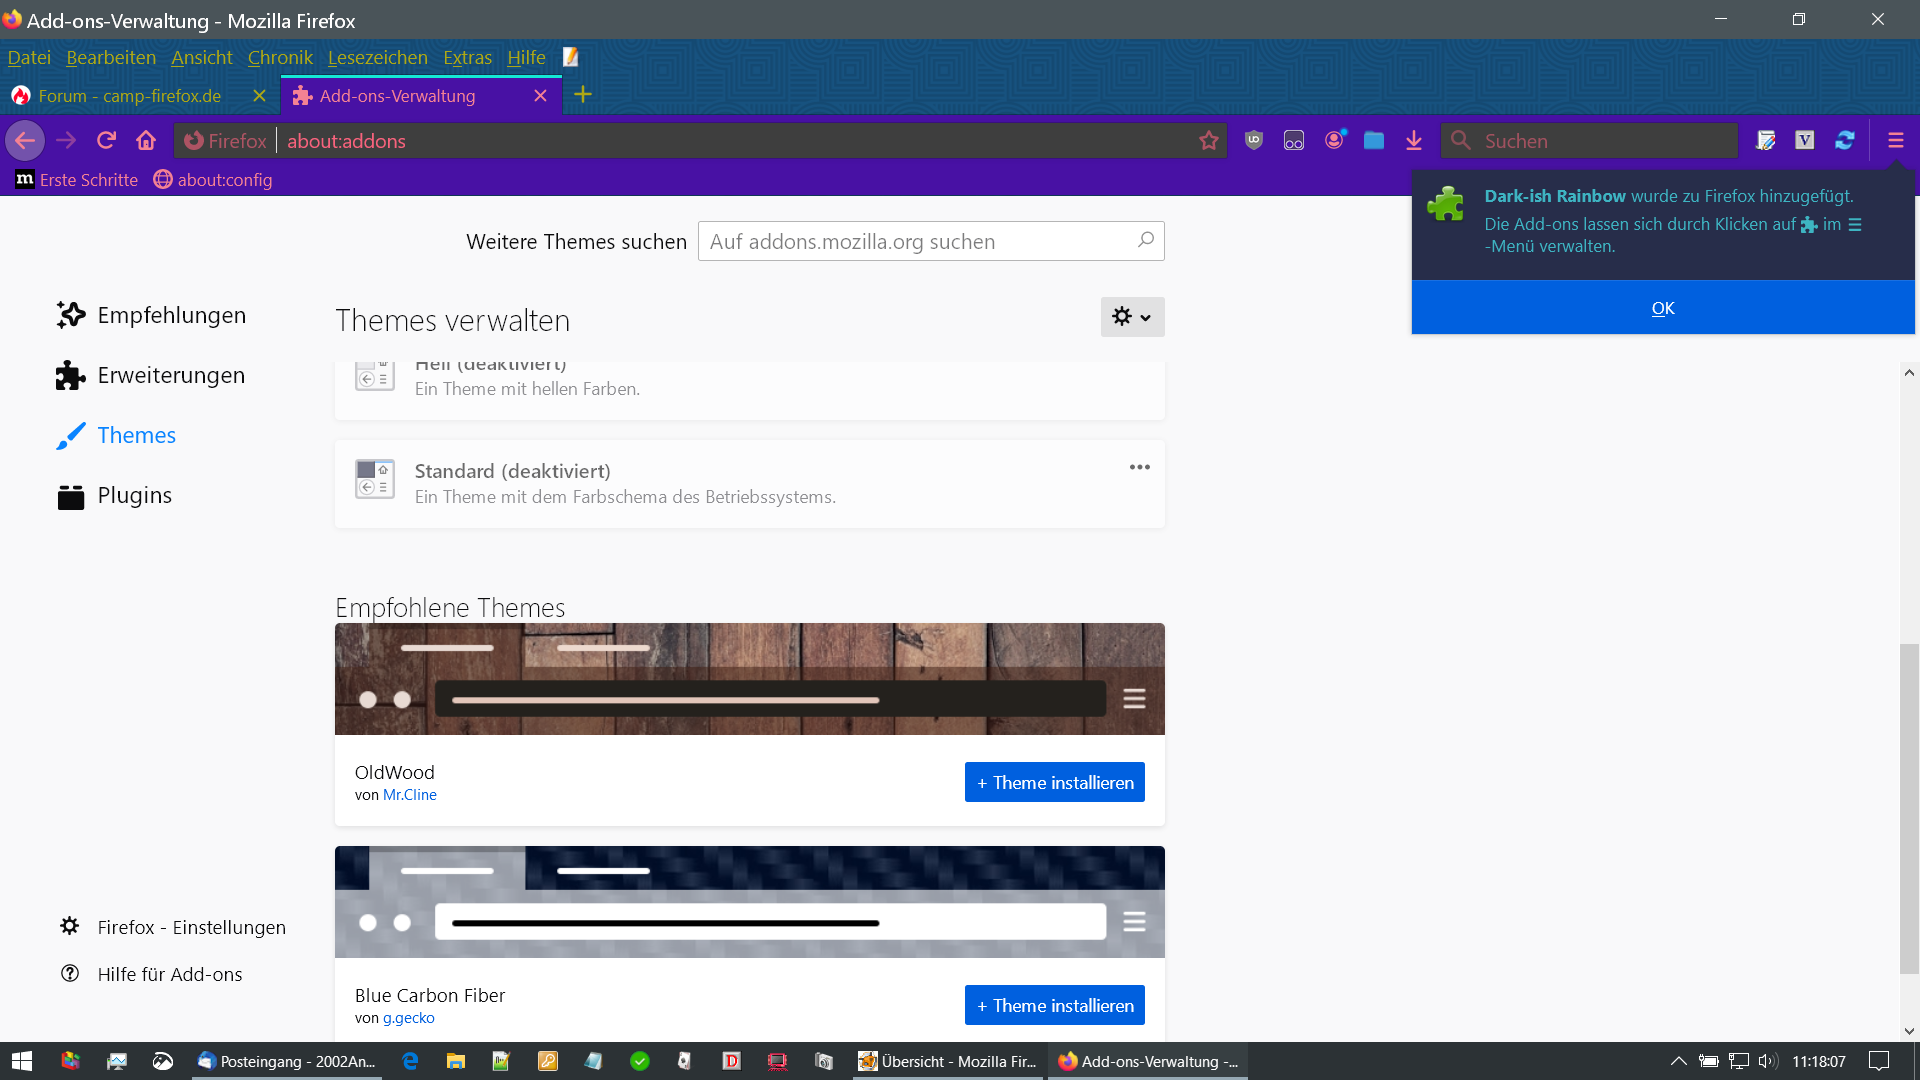Go back with the back arrow
Viewport: 1920px width, 1080px height.
25,140
